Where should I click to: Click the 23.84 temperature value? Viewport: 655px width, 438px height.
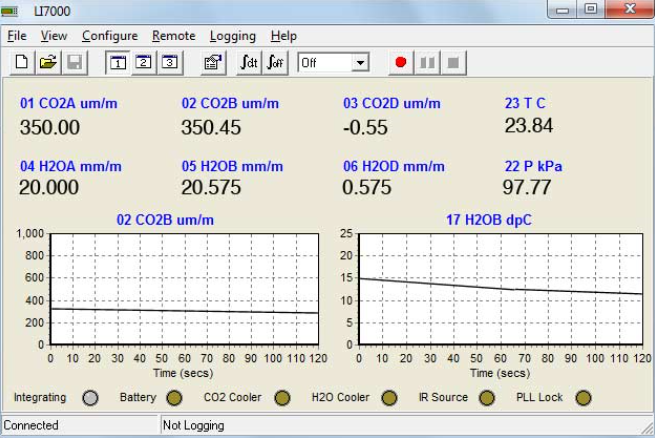click(529, 125)
